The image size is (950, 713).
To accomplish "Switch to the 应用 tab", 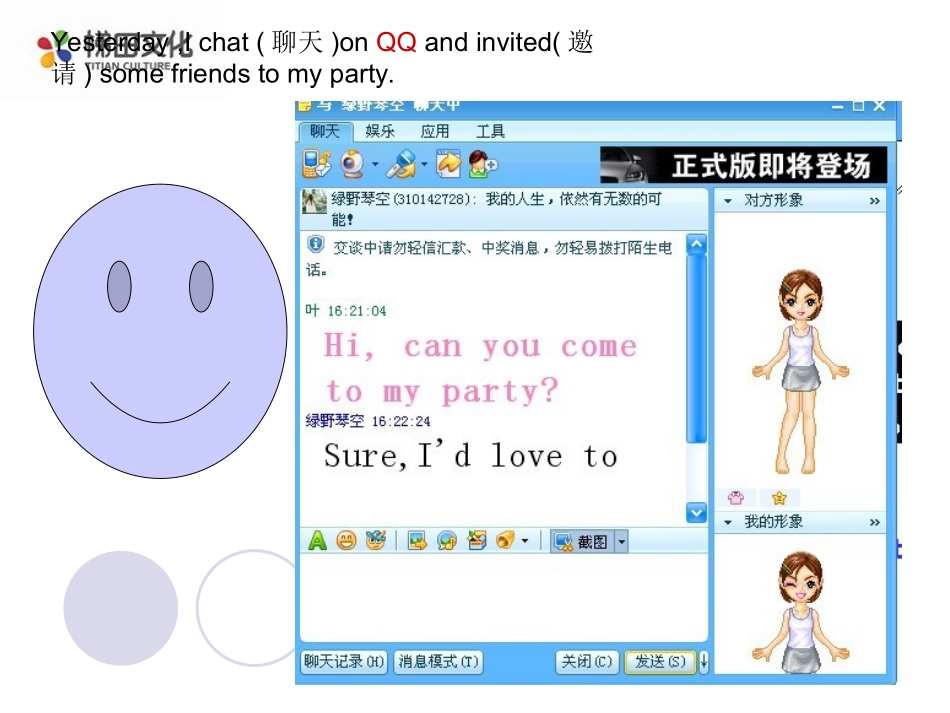I will coord(435,131).
